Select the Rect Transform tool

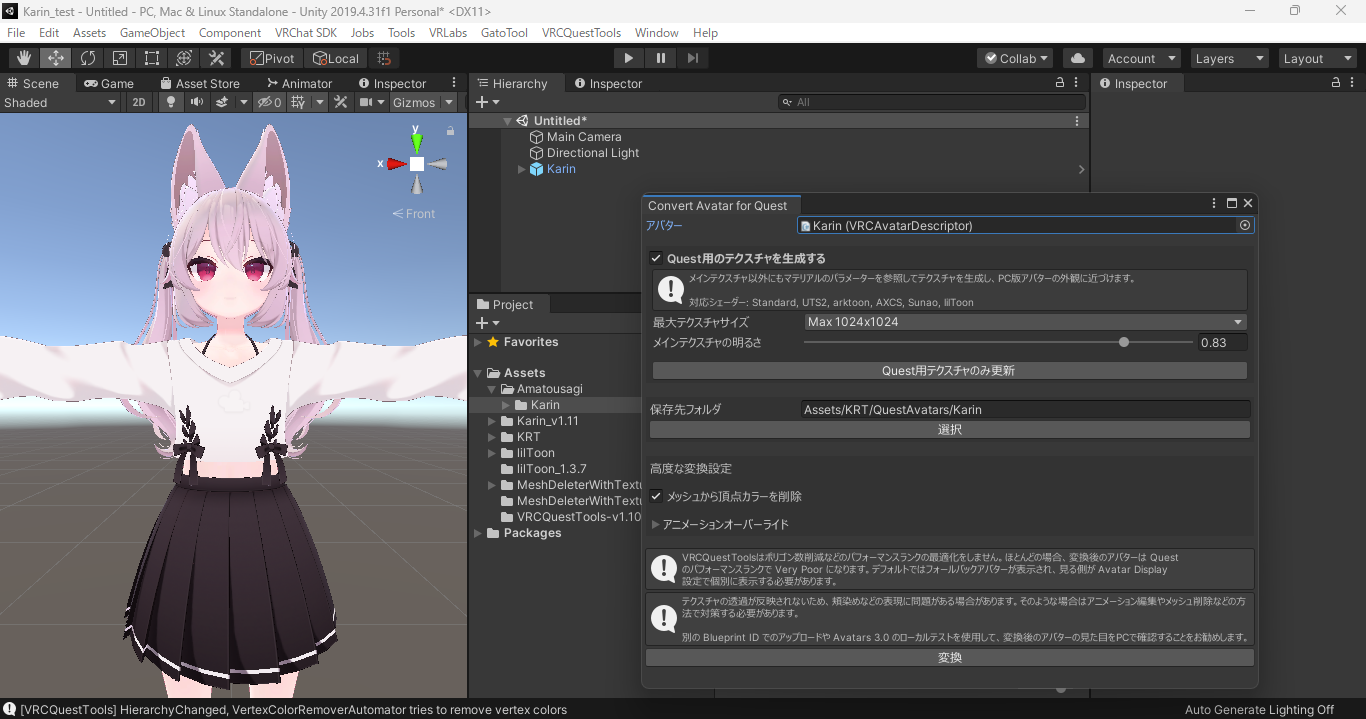[151, 57]
